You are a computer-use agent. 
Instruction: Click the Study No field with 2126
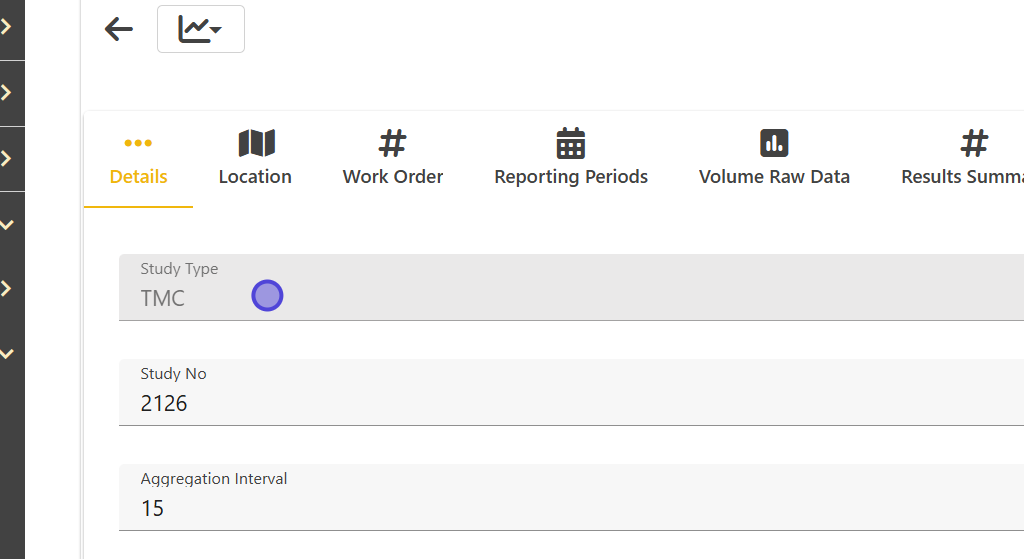click(570, 403)
